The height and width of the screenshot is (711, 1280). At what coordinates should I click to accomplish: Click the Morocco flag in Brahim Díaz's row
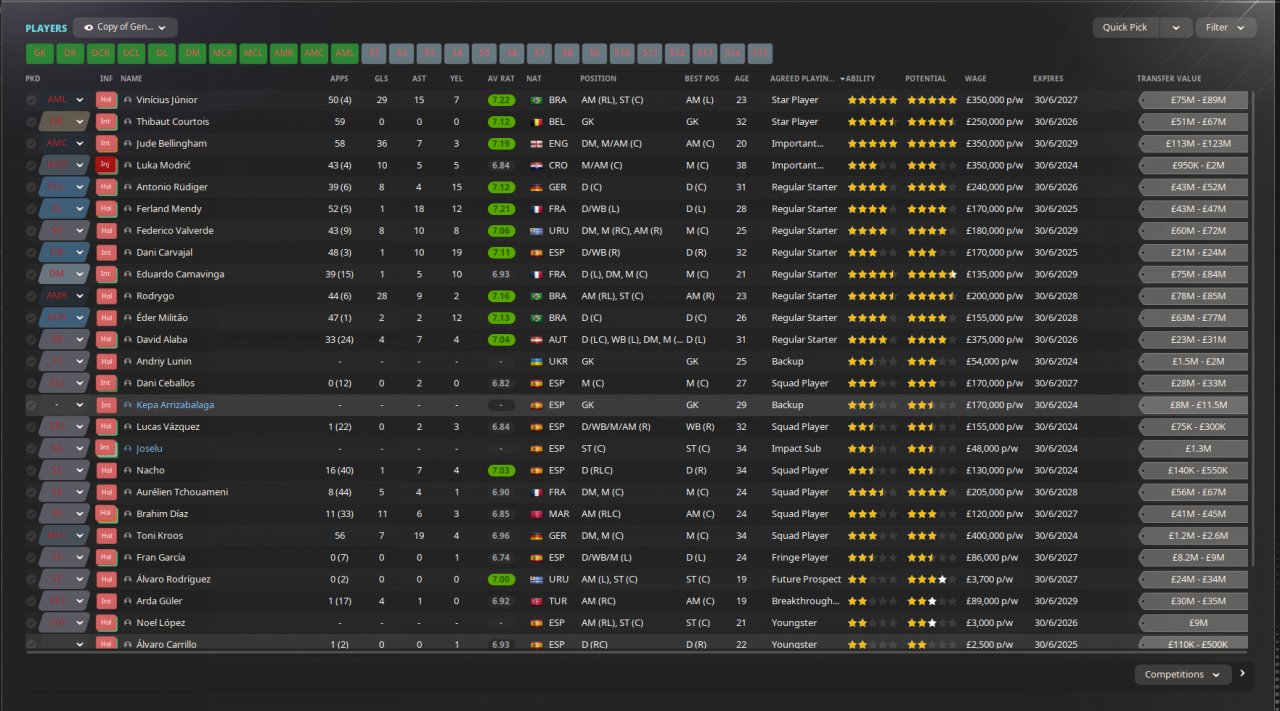pos(536,514)
